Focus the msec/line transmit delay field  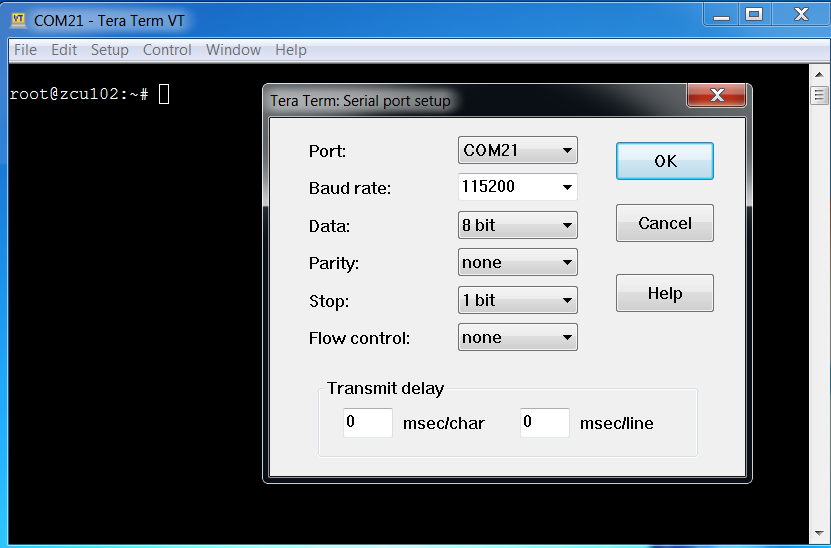pos(545,422)
